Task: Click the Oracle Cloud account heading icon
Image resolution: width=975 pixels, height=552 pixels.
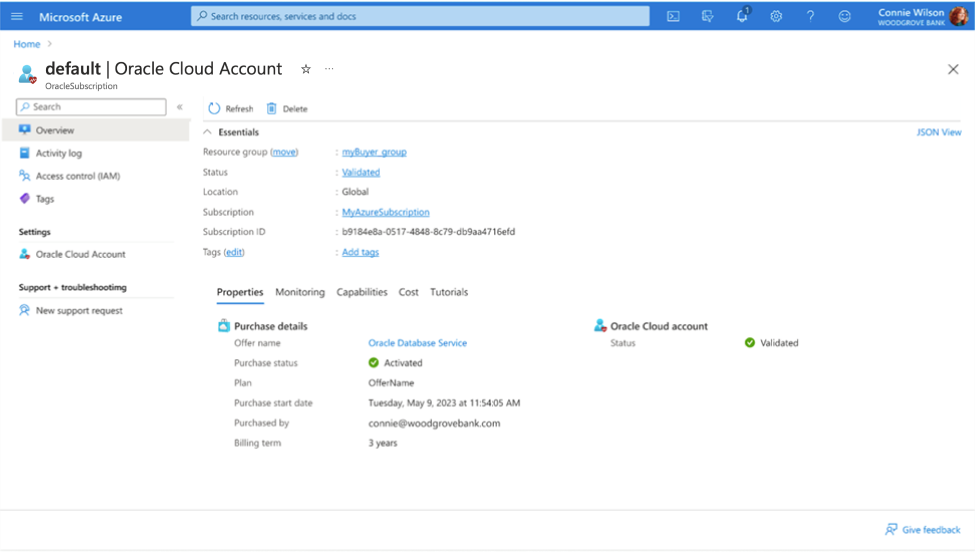Action: (x=600, y=326)
